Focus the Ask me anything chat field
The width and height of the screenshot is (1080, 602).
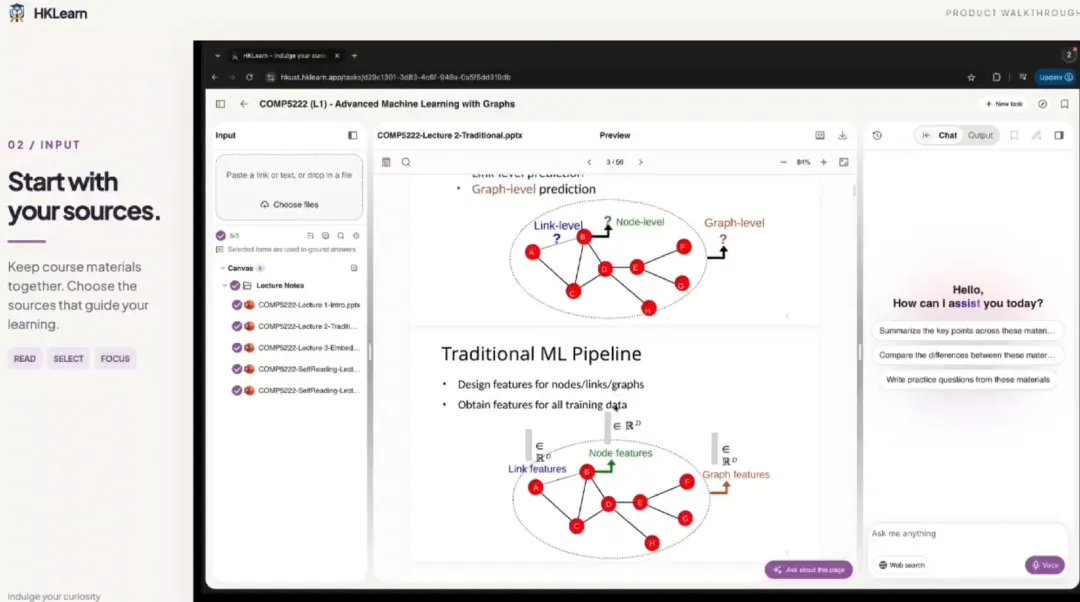tap(967, 534)
